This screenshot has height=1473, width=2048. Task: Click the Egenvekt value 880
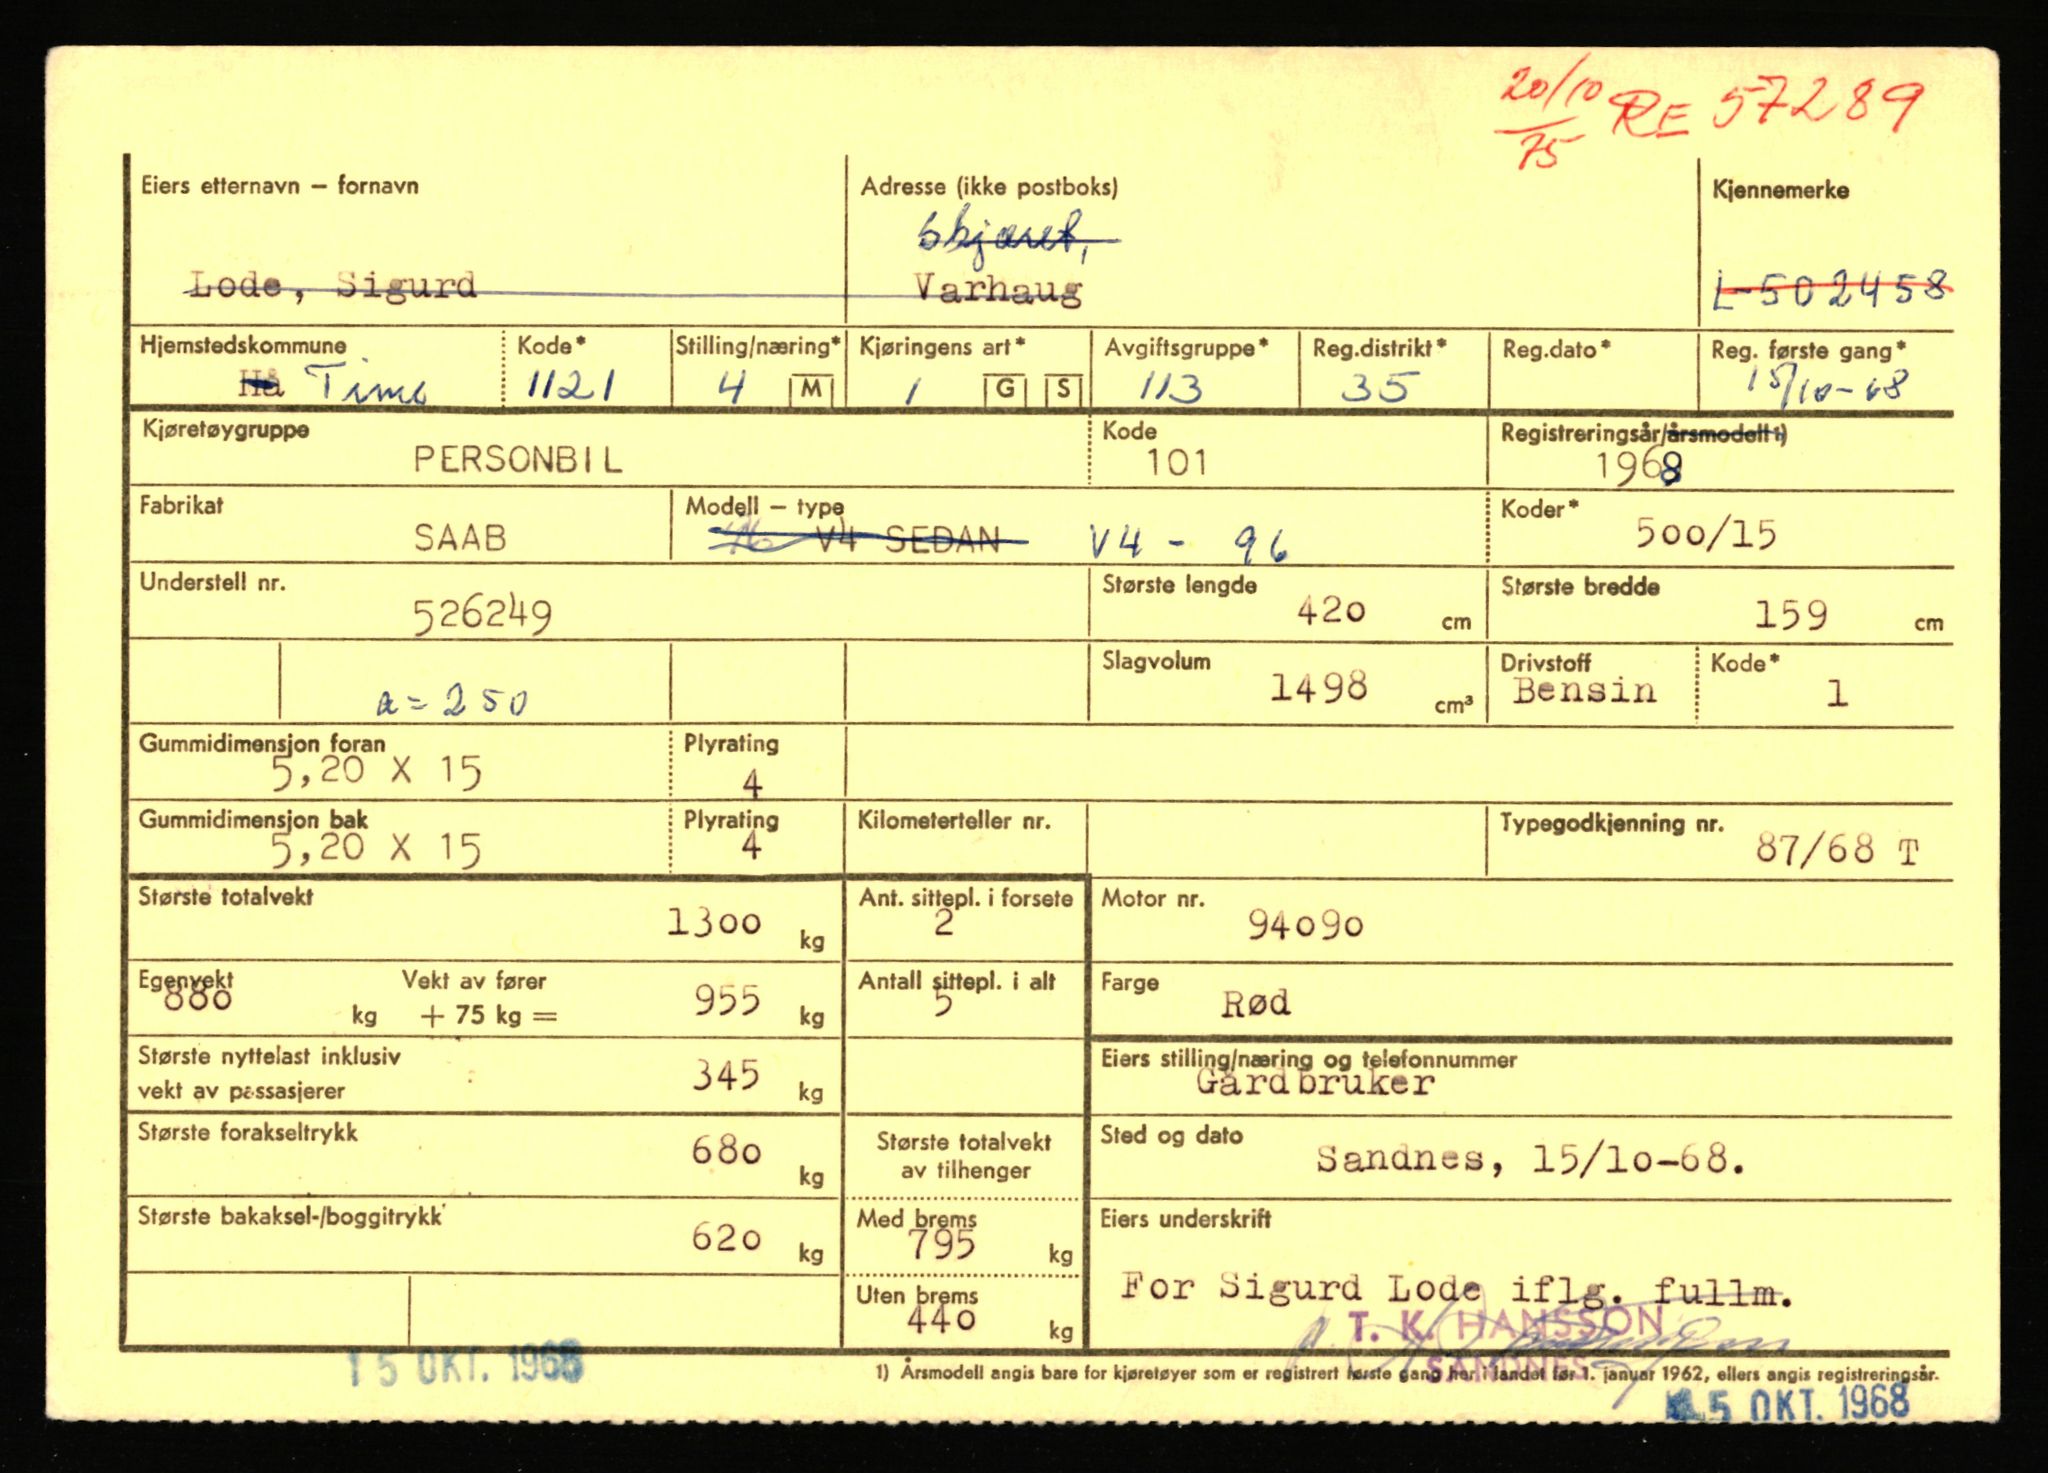(x=197, y=997)
